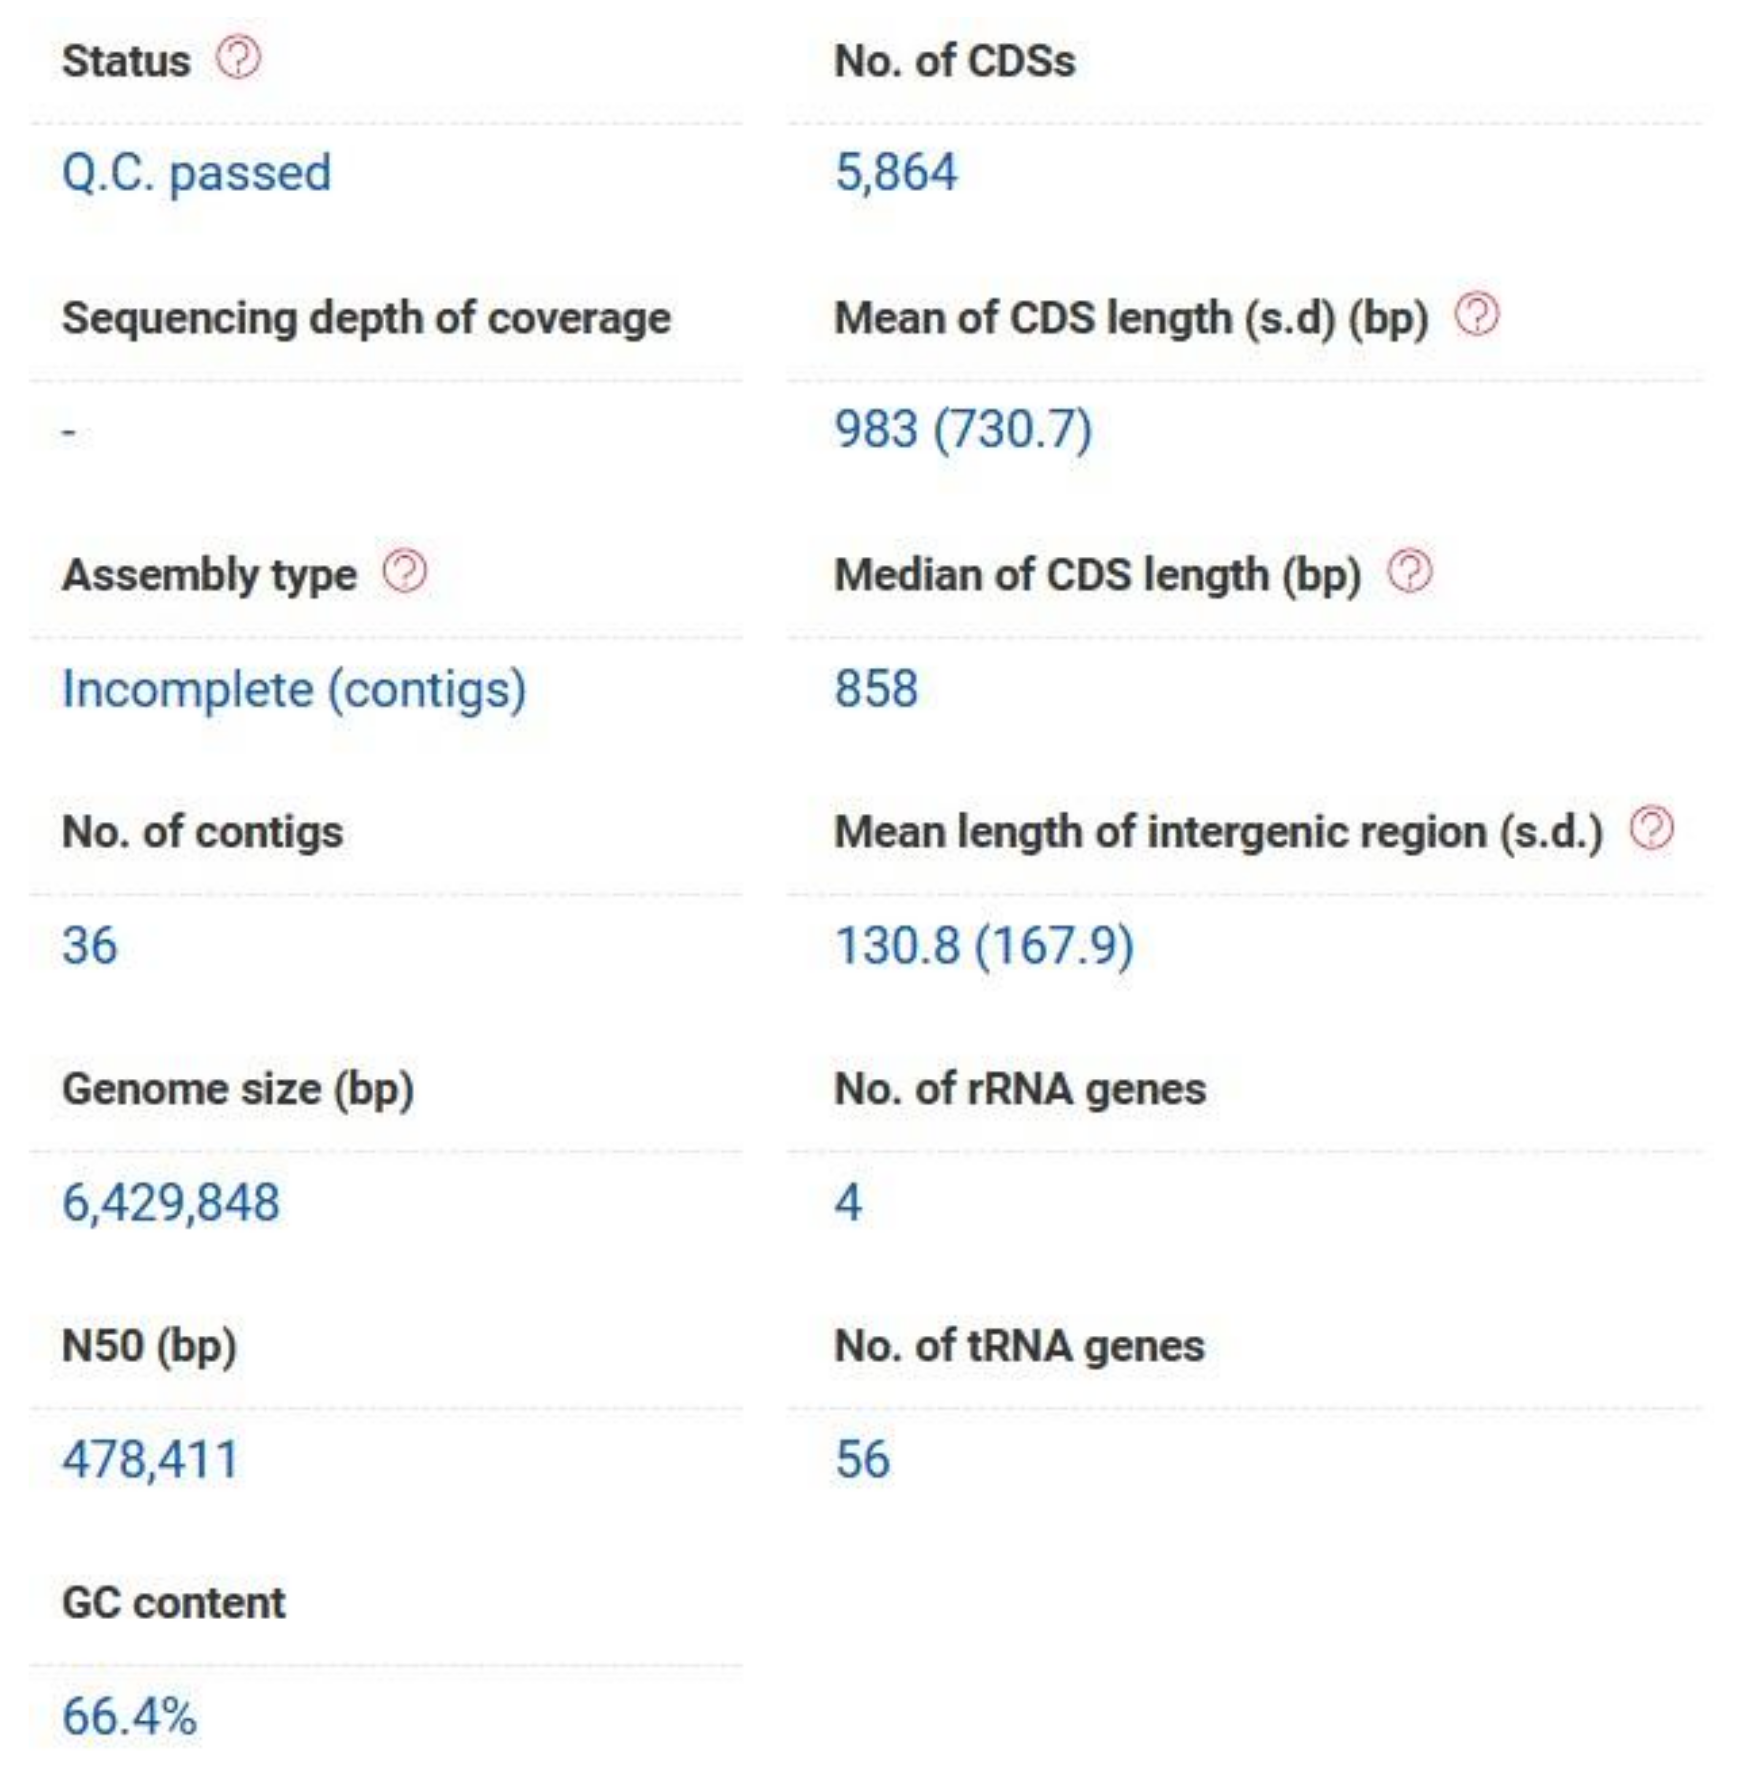Open the help icon beside Assembly type
The image size is (1752, 1776).
(405, 572)
